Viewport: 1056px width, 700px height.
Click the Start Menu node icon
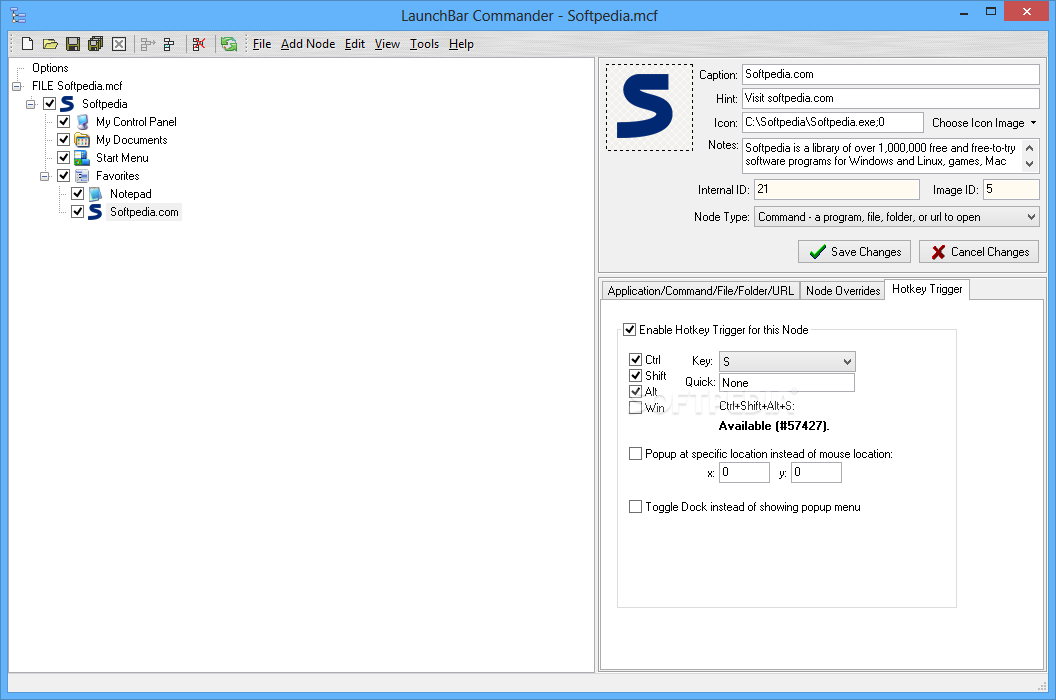point(82,158)
